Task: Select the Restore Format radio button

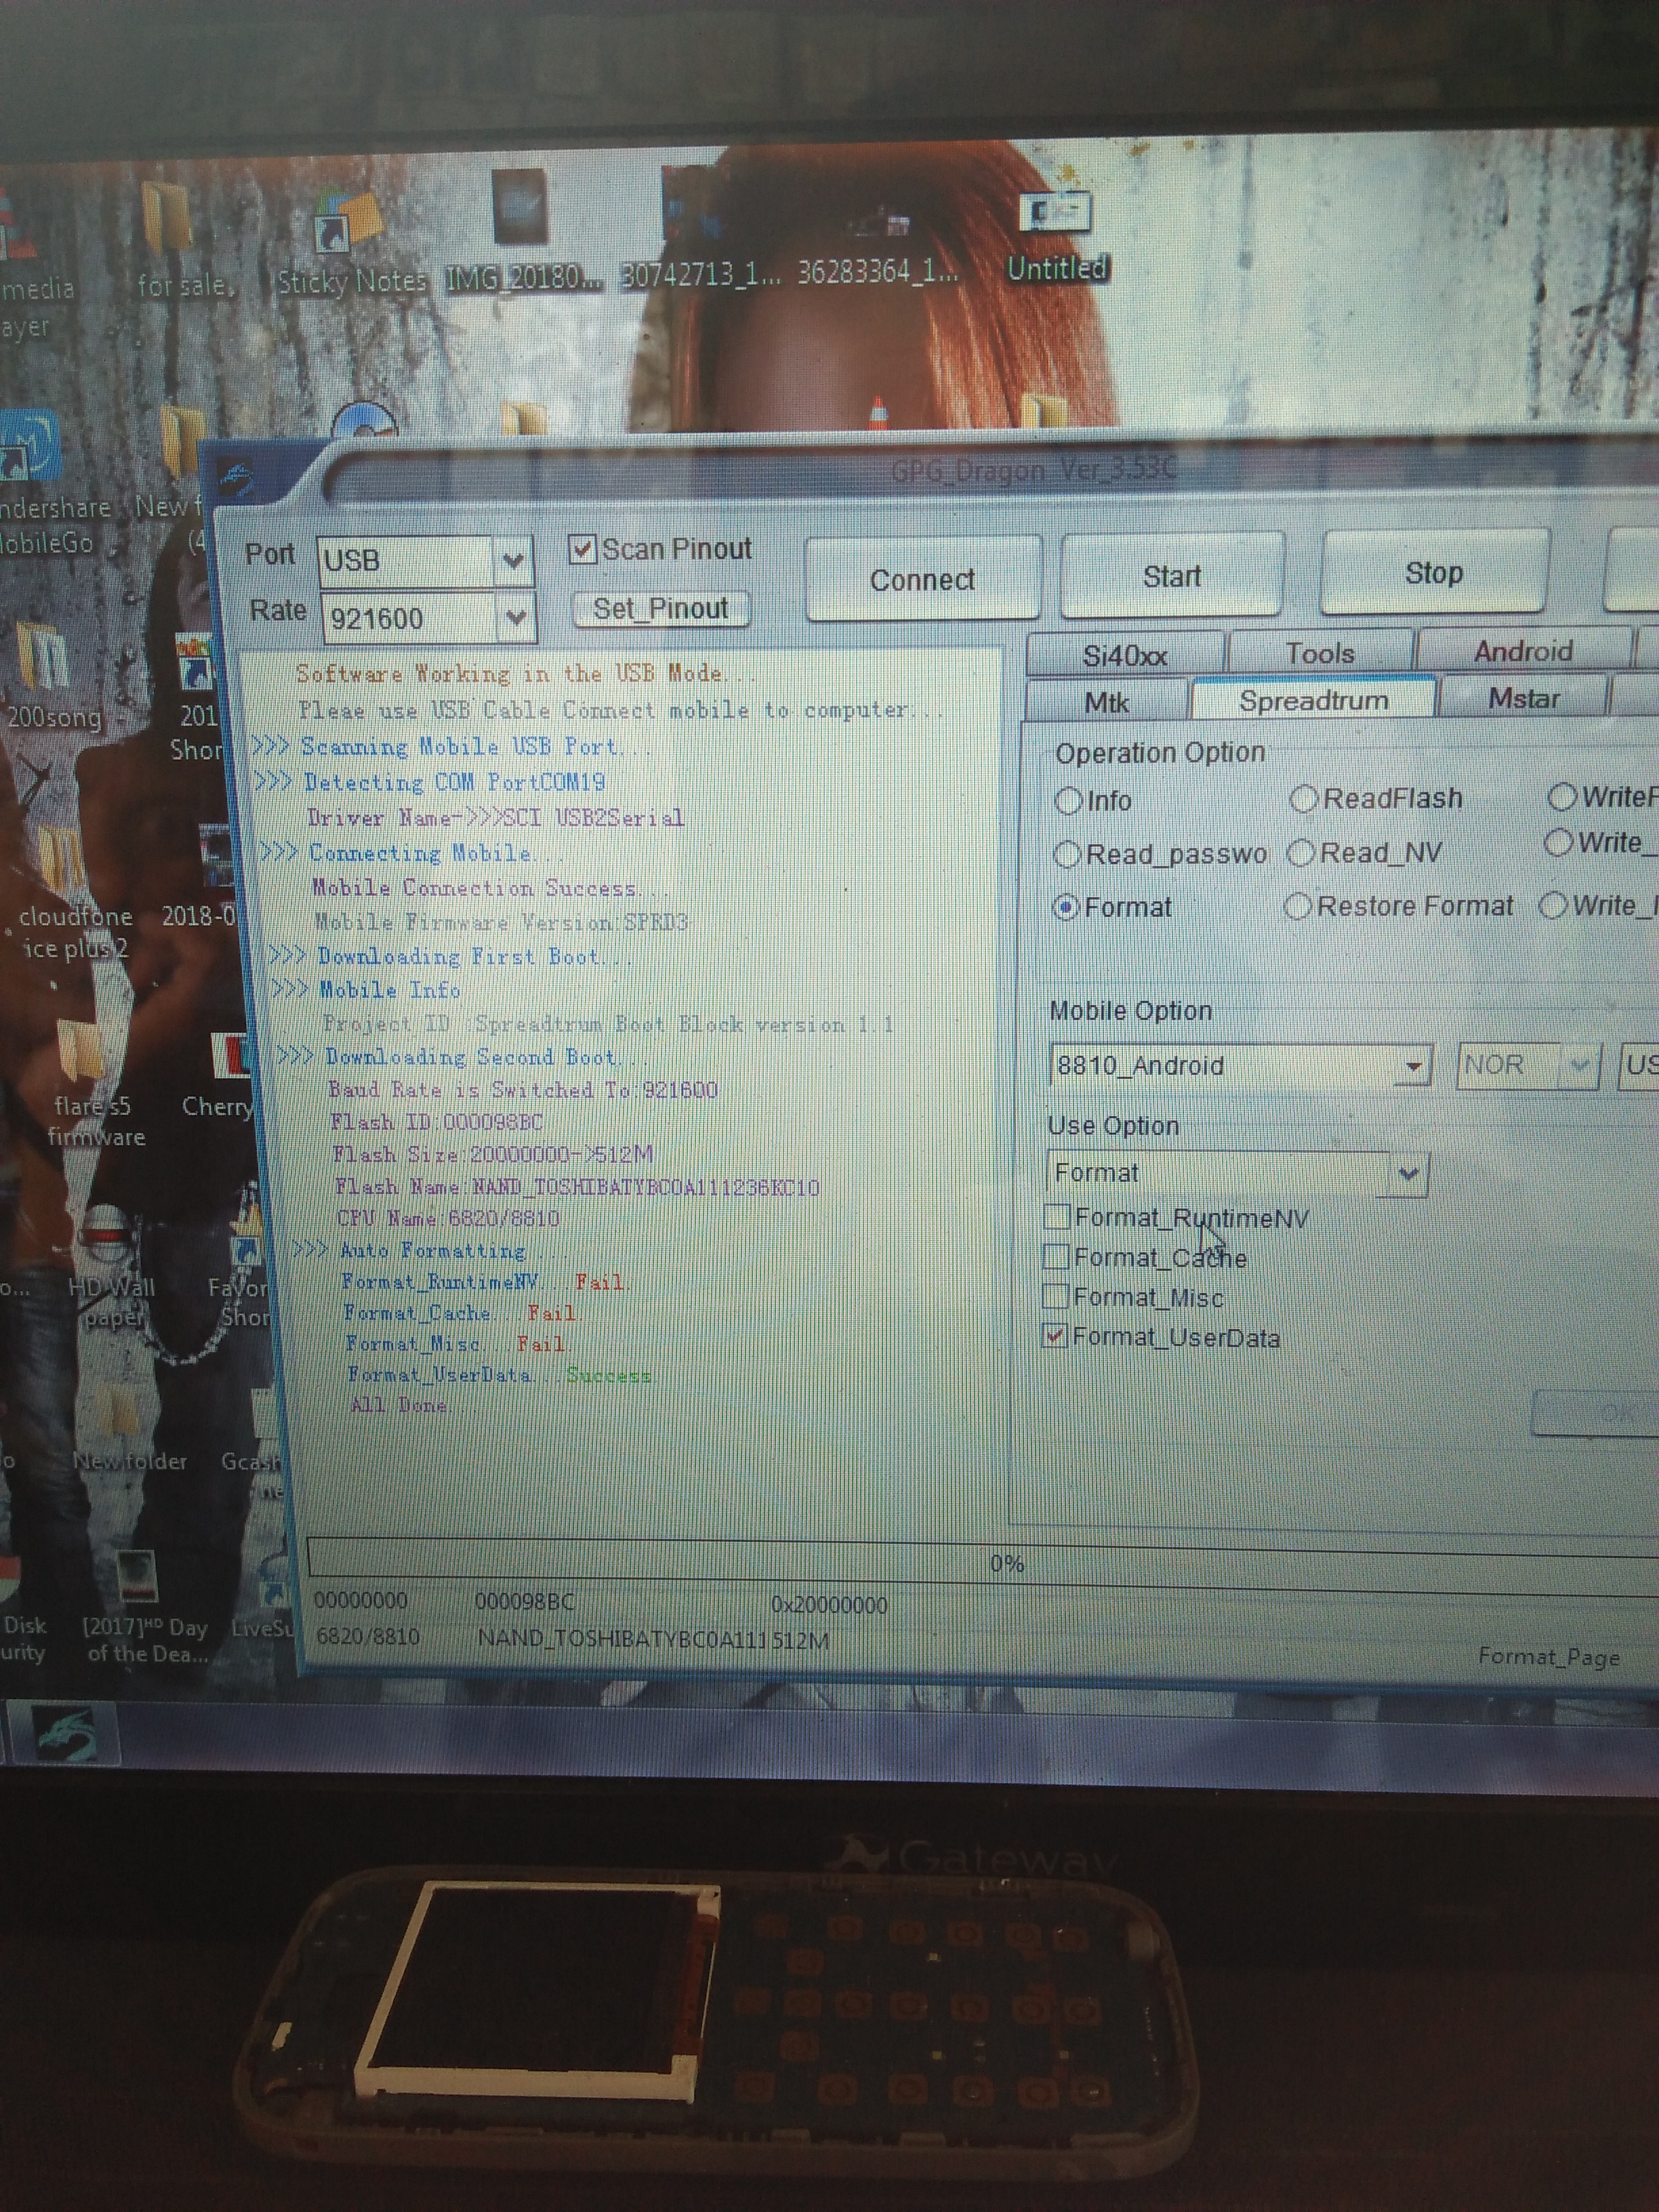Action: (1298, 907)
